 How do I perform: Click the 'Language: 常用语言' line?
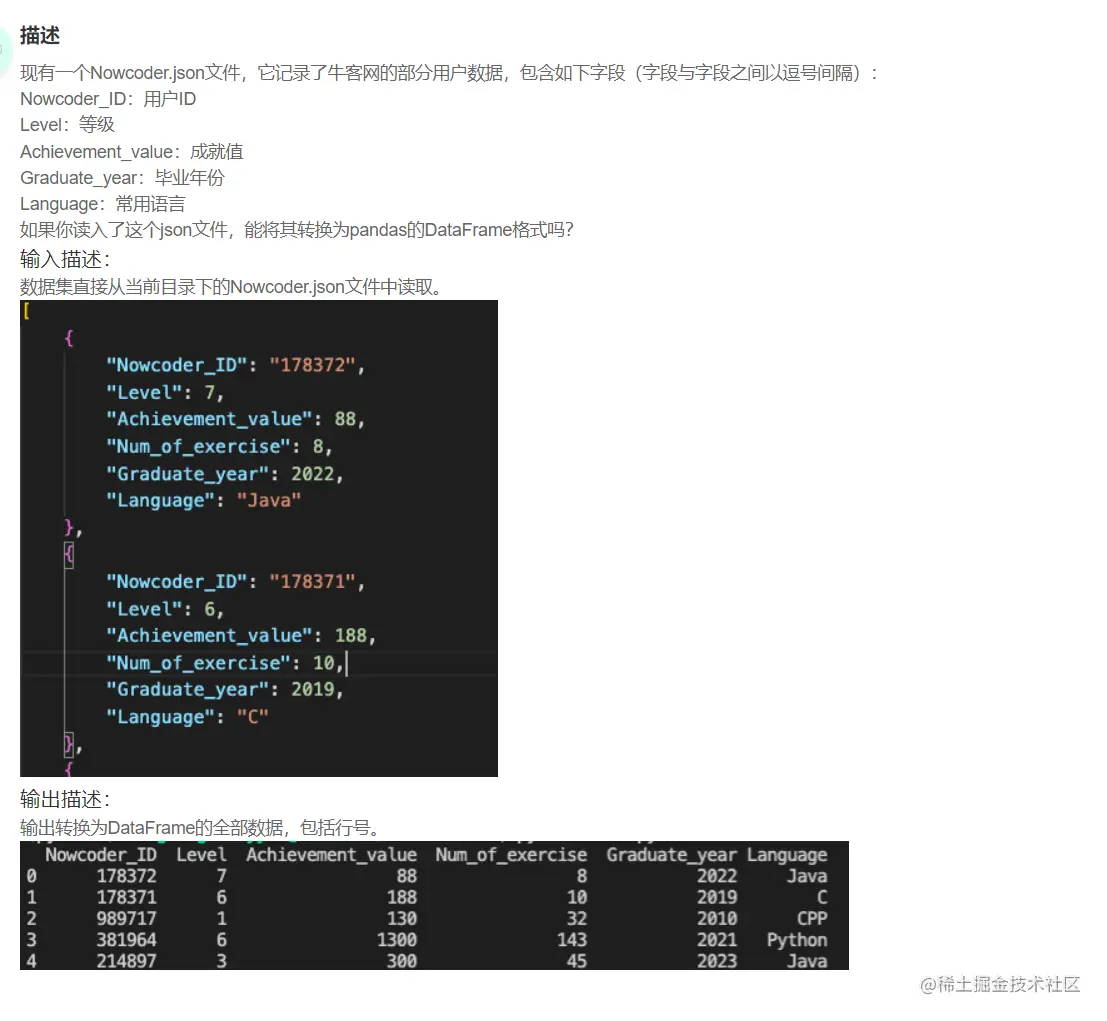(102, 204)
